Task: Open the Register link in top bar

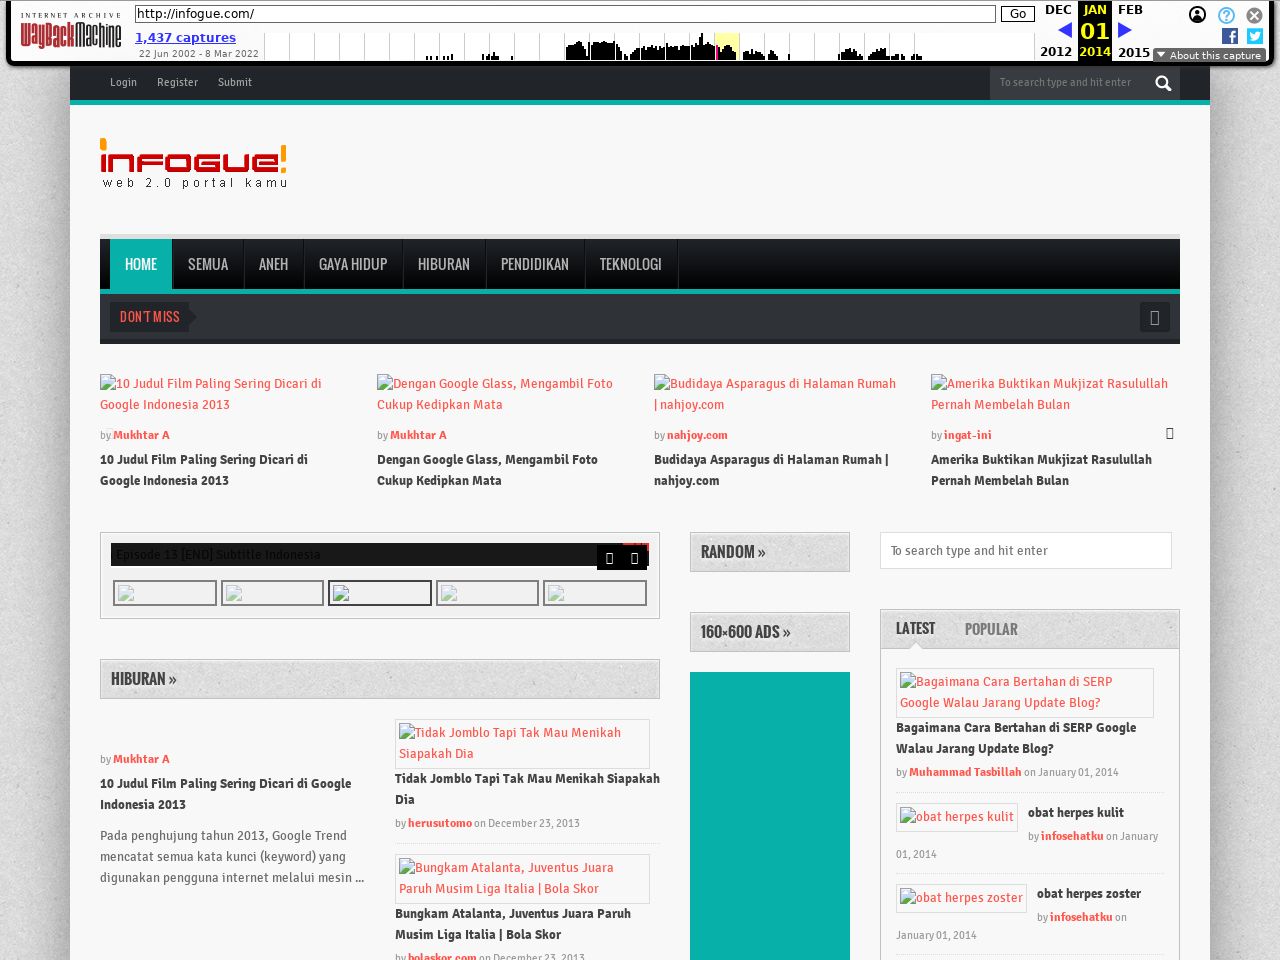Action: pyautogui.click(x=177, y=82)
